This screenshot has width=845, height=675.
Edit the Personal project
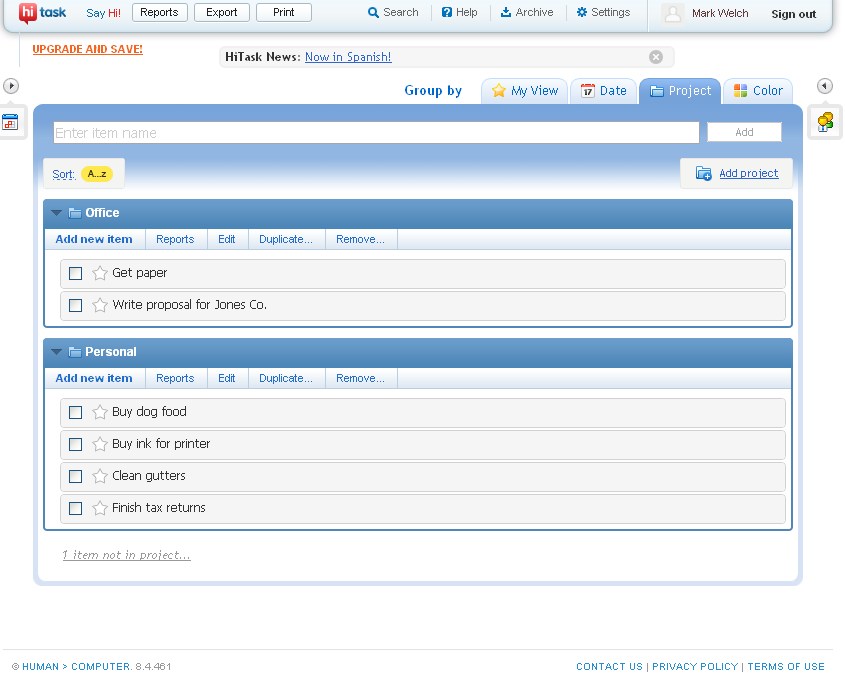pyautogui.click(x=226, y=378)
